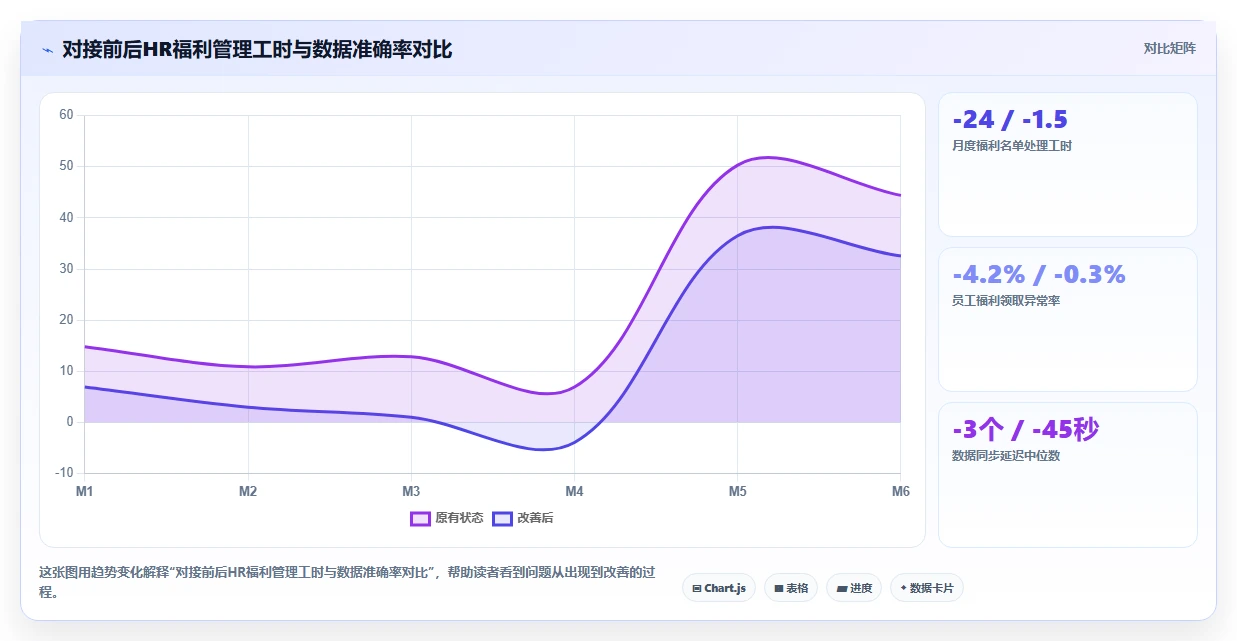Click the icon inside the Chart.js tag
The image size is (1237, 641).
697,589
